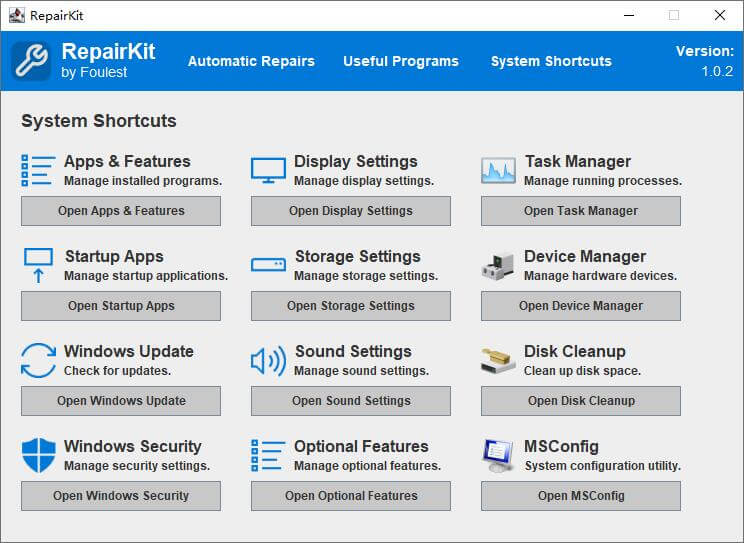The width and height of the screenshot is (744, 543).
Task: Click the 'RepairKit' header title text
Action: point(108,51)
